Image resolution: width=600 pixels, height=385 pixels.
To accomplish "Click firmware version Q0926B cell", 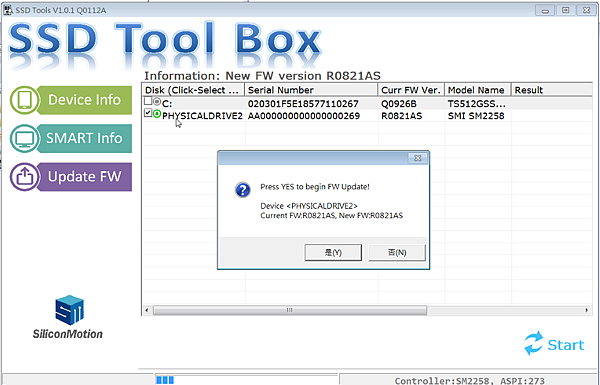I will (x=399, y=104).
